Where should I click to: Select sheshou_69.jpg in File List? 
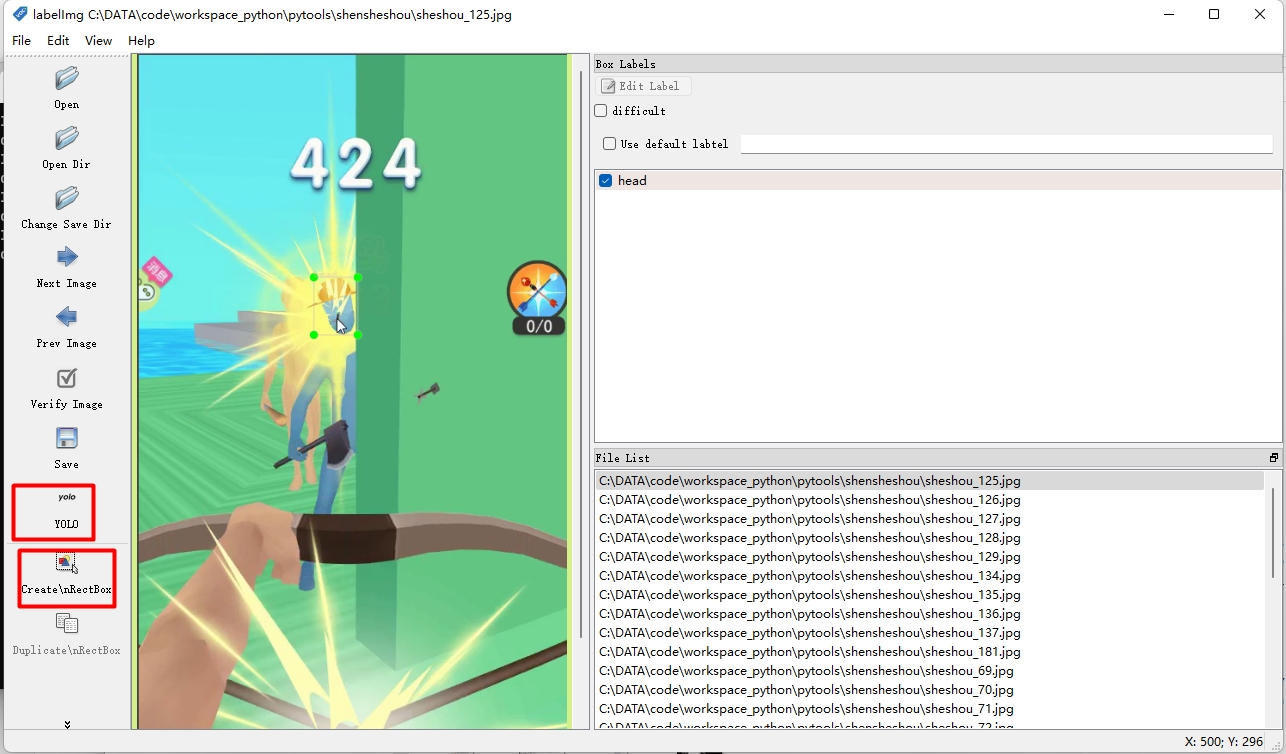click(x=930, y=671)
